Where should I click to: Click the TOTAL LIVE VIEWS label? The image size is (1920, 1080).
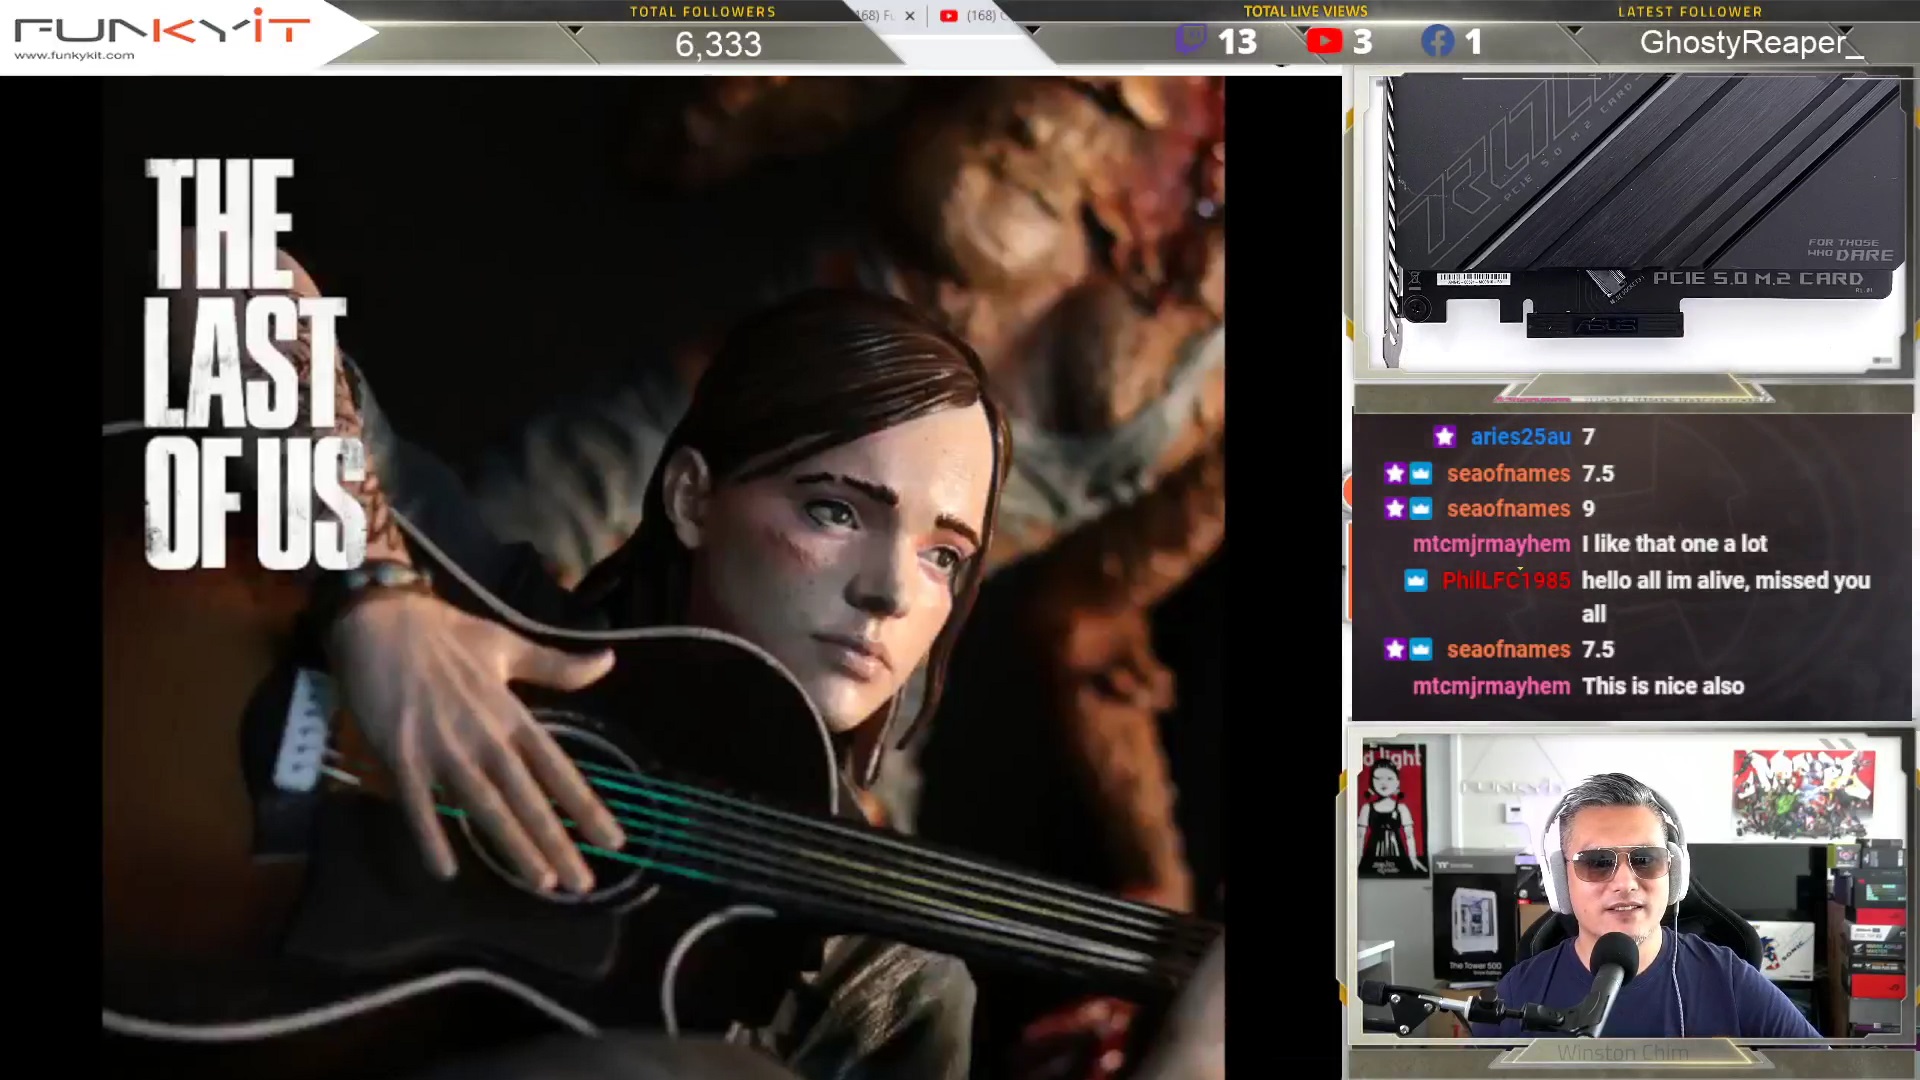pyautogui.click(x=1305, y=11)
